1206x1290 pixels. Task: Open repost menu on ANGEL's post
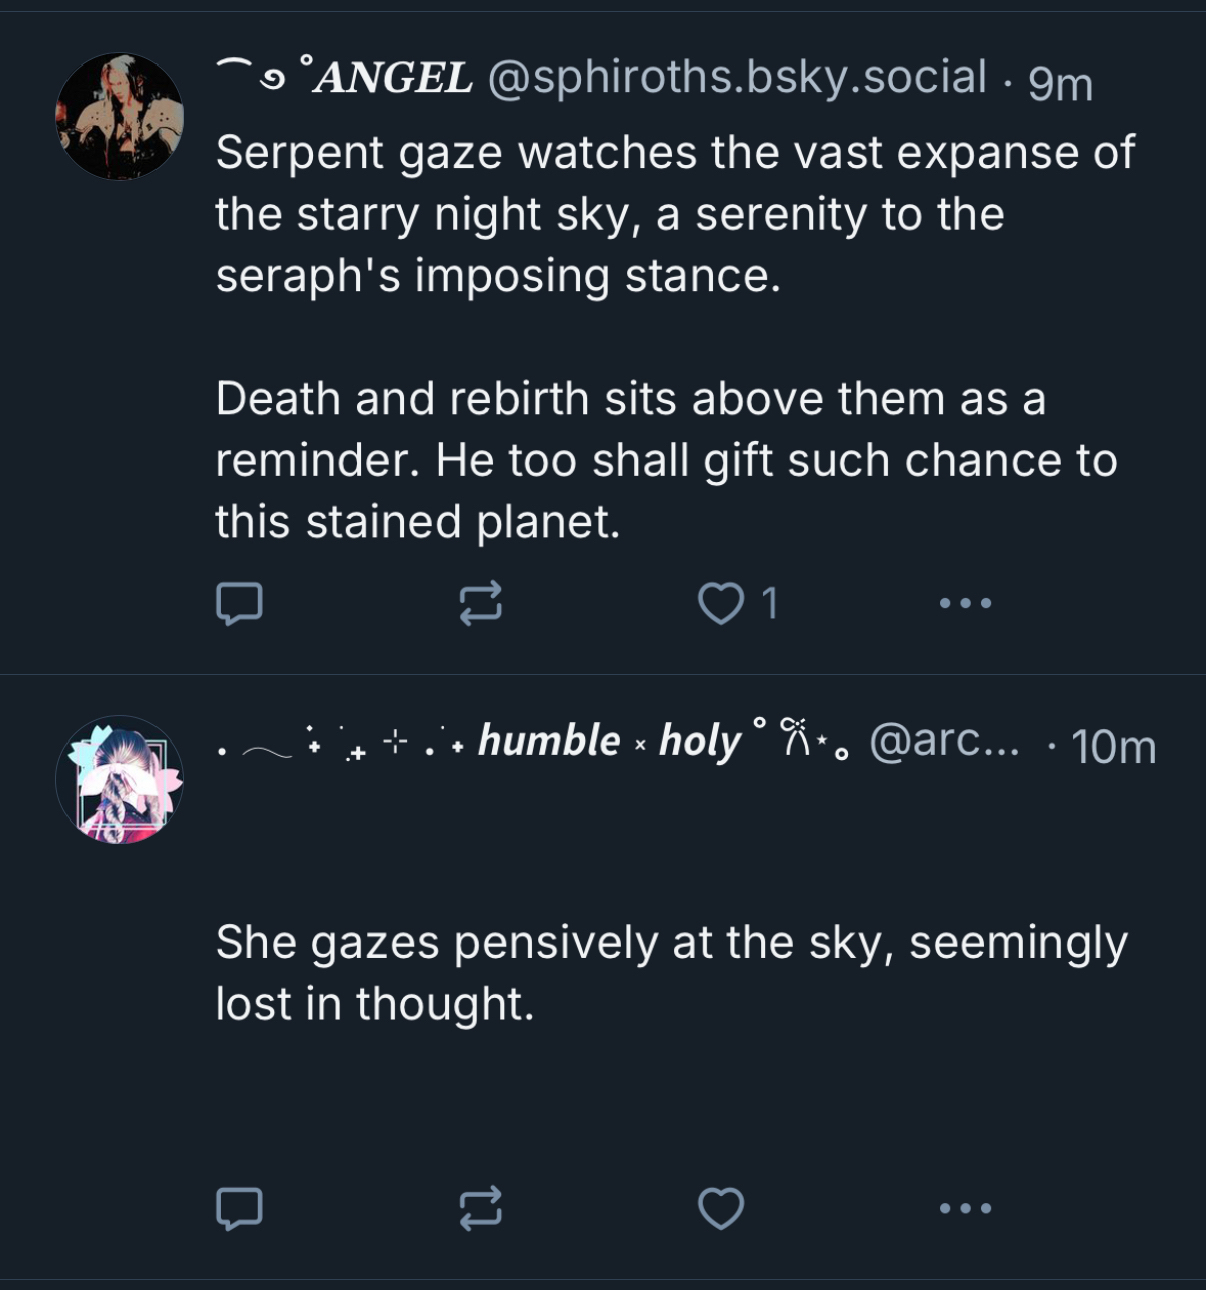480,603
